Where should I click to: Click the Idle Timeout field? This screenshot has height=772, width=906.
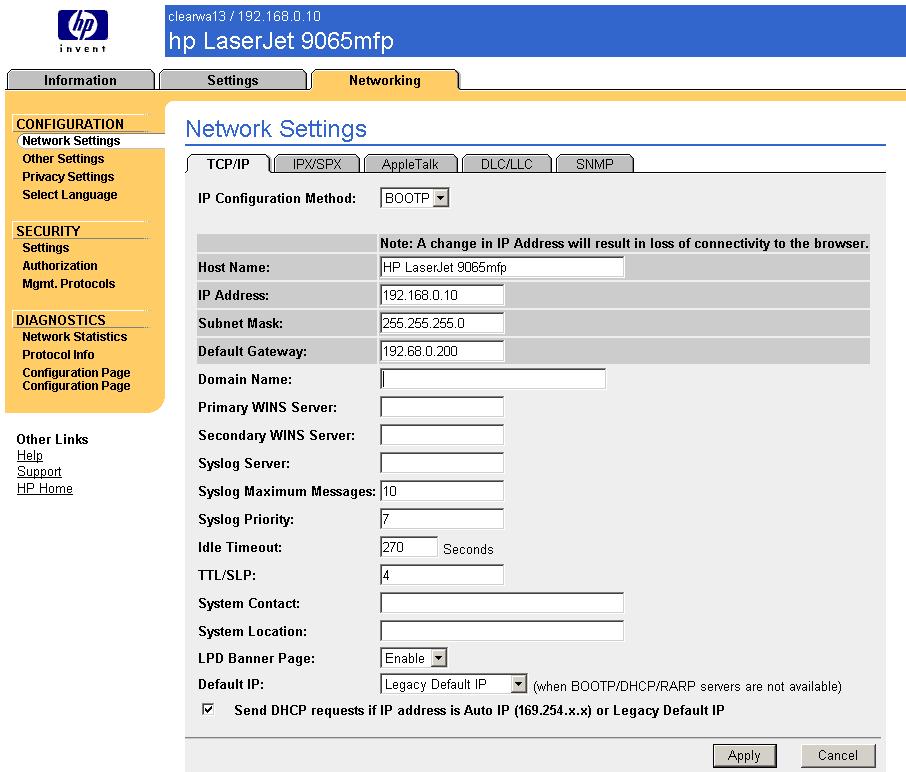[409, 547]
